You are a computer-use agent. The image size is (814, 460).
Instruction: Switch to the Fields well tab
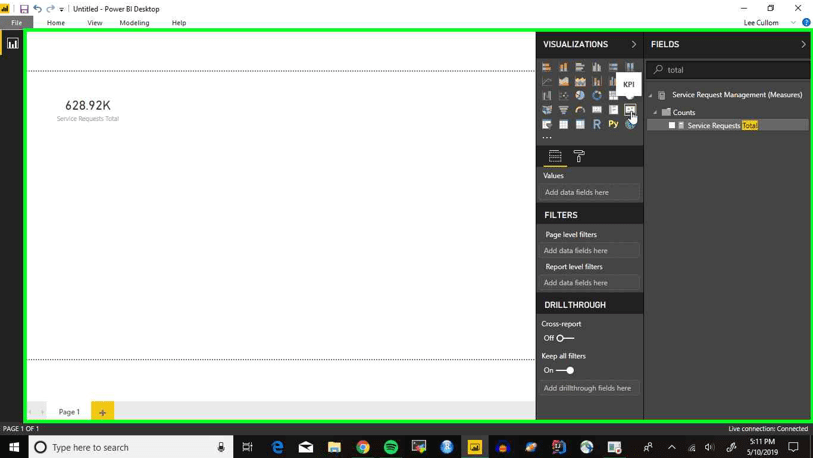pos(555,156)
